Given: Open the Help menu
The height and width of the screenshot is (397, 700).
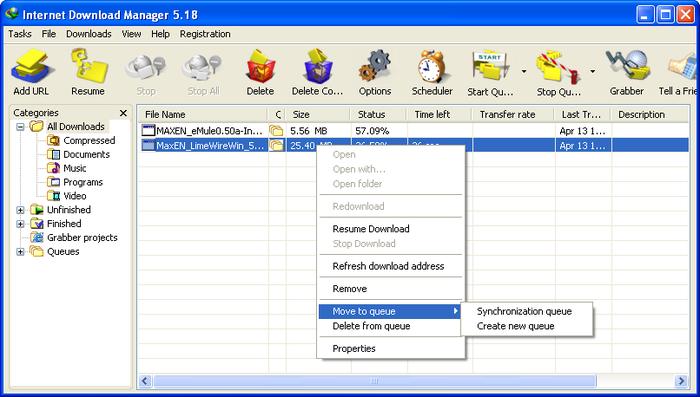Looking at the screenshot, I should [160, 34].
